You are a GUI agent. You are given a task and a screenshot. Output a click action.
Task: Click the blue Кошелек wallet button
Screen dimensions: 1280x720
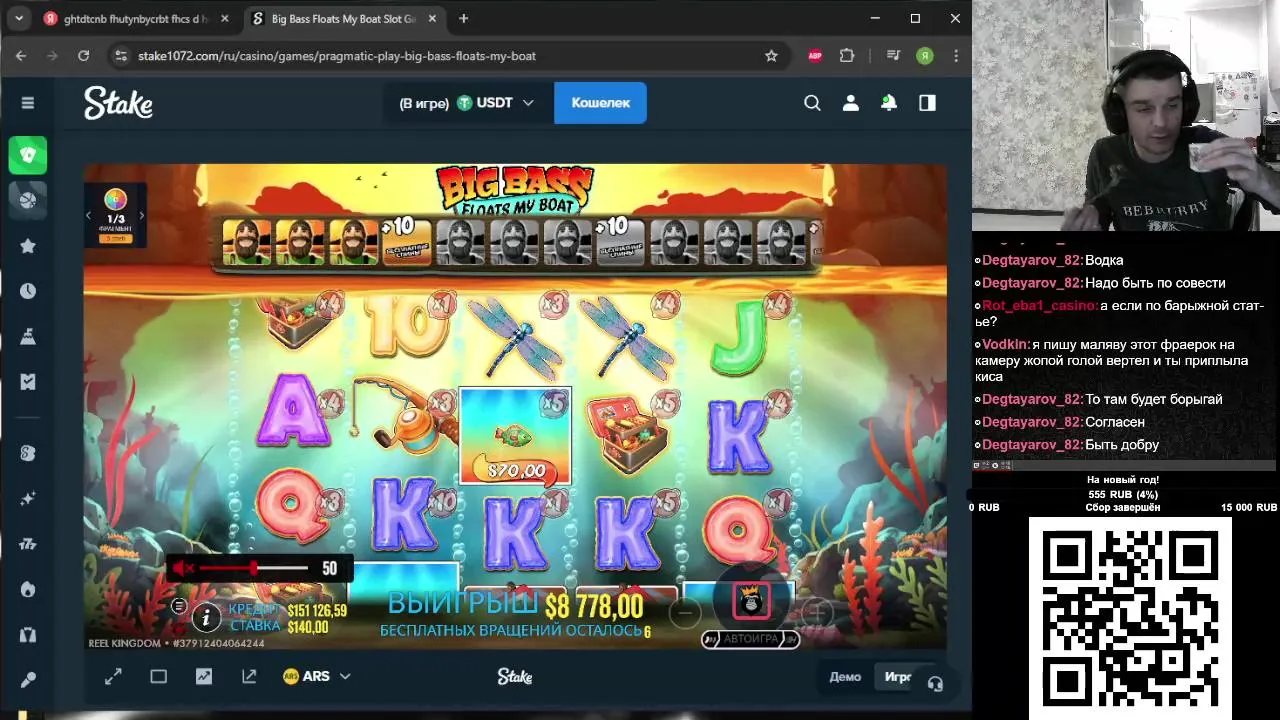coord(600,103)
